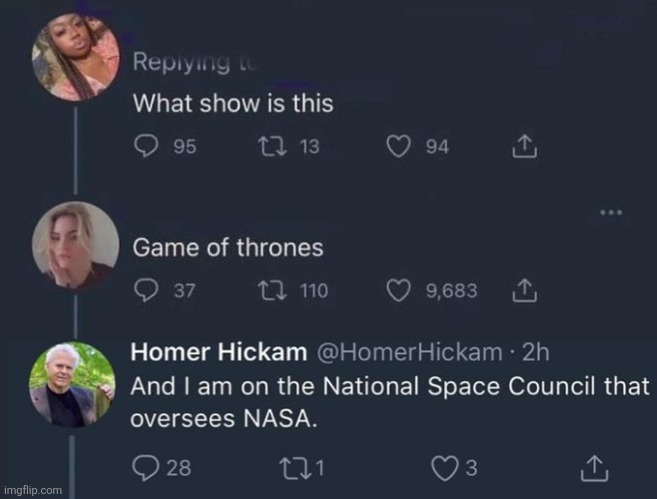Reply to the "Game of thrones" tweet
Image resolution: width=657 pixels, height=499 pixels.
click(x=146, y=291)
